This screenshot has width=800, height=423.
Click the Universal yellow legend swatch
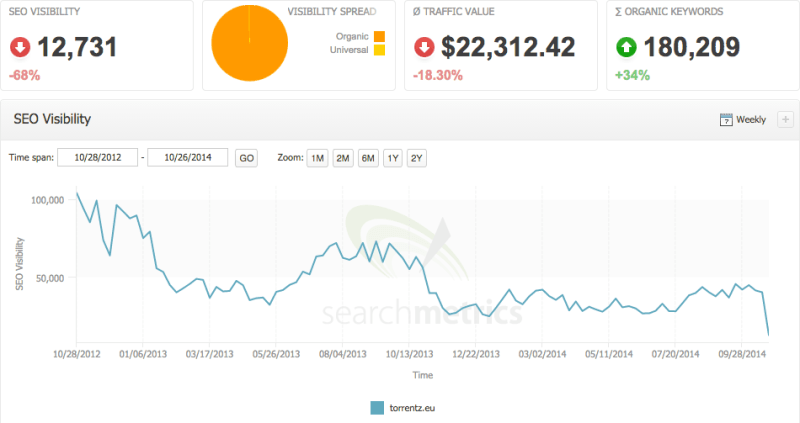pos(378,52)
